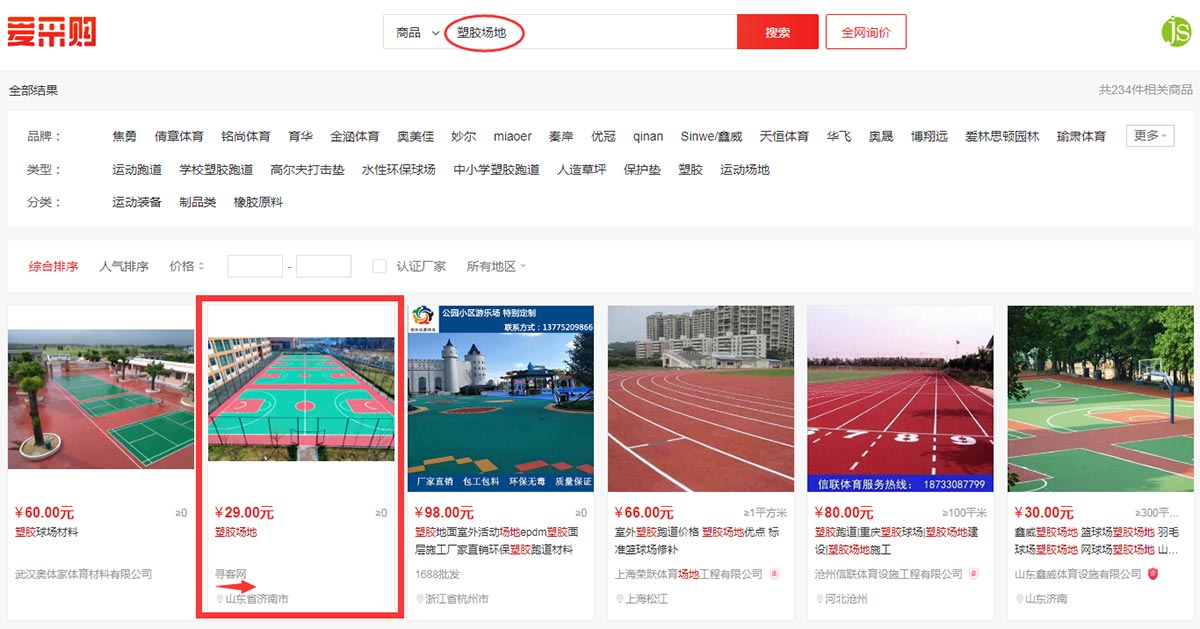Click red shield badge next to 山东鑫威体育设施有限公司
This screenshot has height=629, width=1200.
click(1153, 574)
